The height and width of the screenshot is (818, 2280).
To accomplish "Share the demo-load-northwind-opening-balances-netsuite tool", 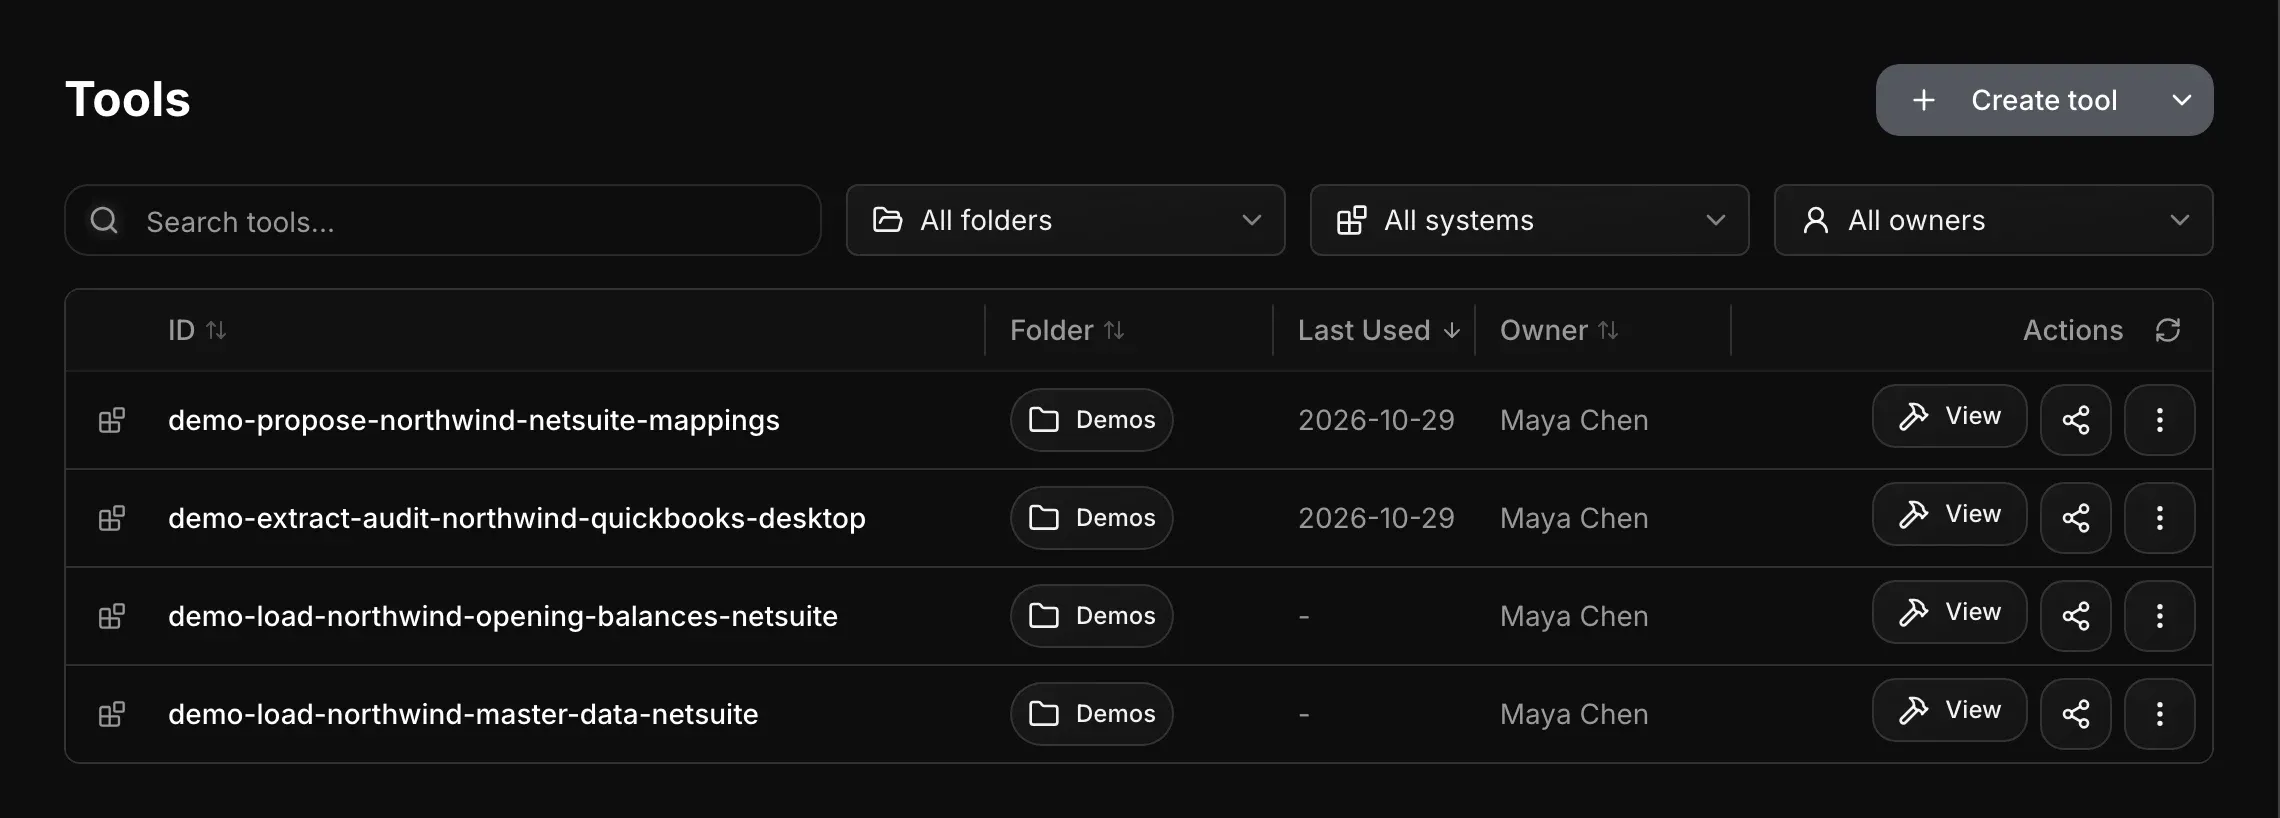I will pyautogui.click(x=2076, y=616).
